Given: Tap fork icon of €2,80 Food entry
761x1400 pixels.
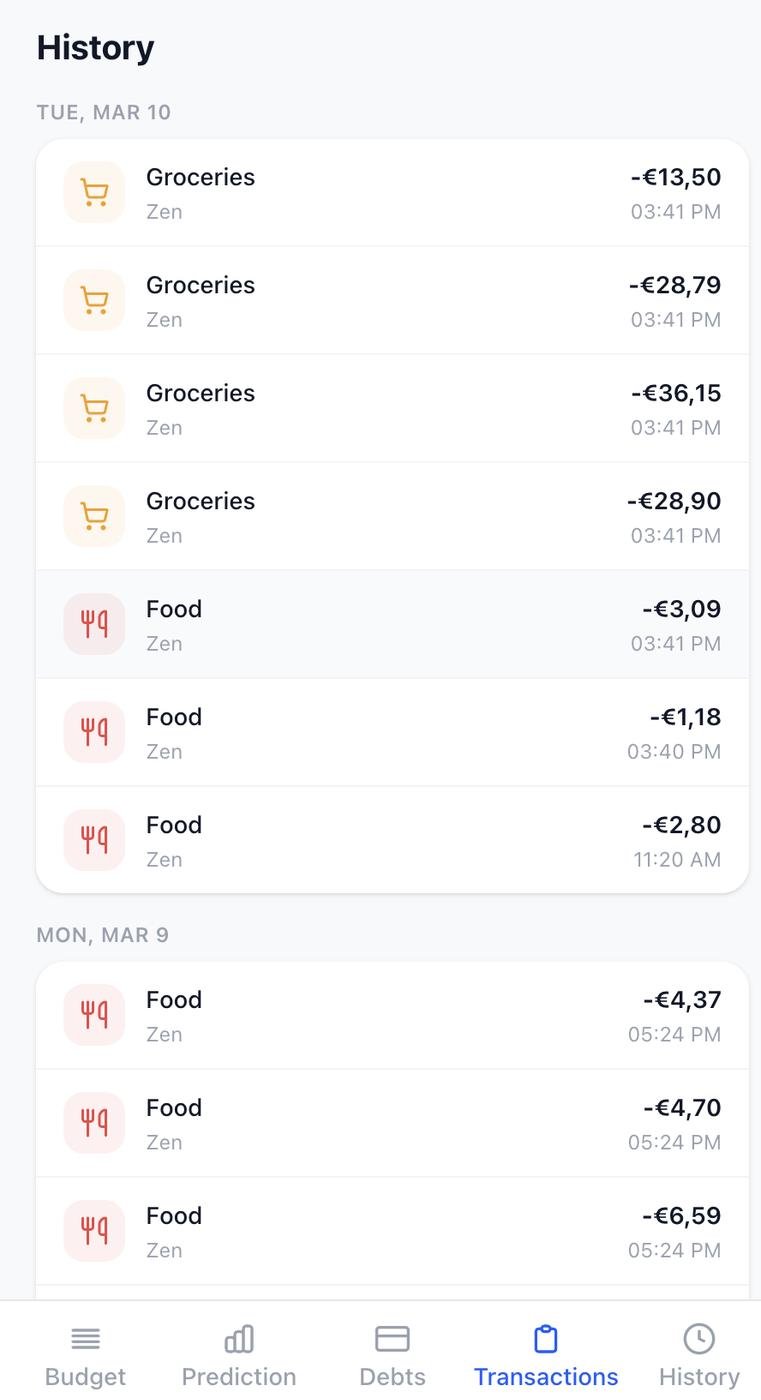Looking at the screenshot, I should (94, 840).
